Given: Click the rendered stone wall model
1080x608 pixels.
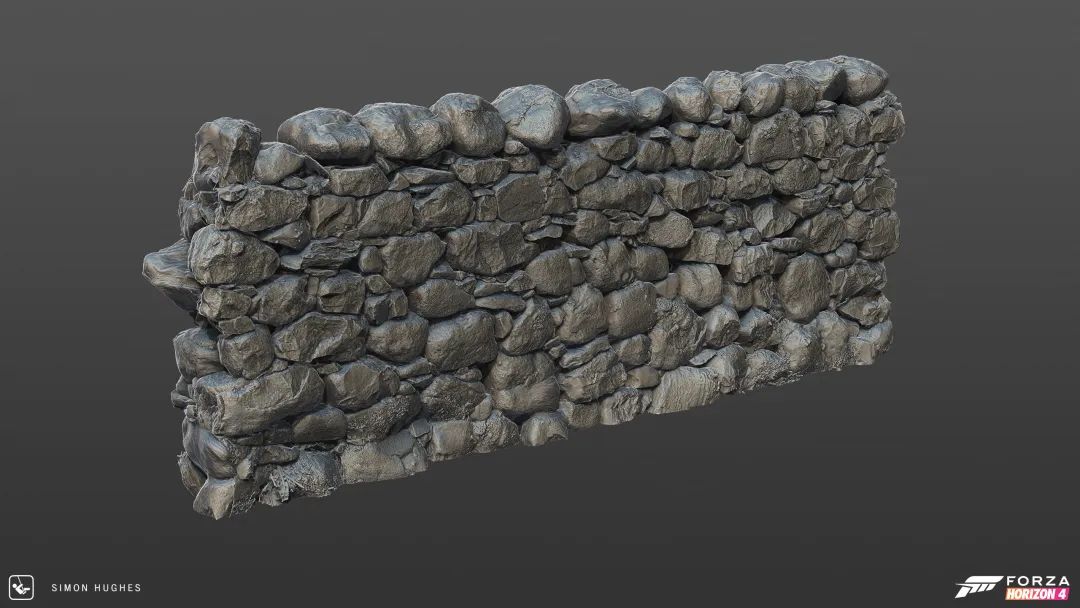Looking at the screenshot, I should [523, 286].
